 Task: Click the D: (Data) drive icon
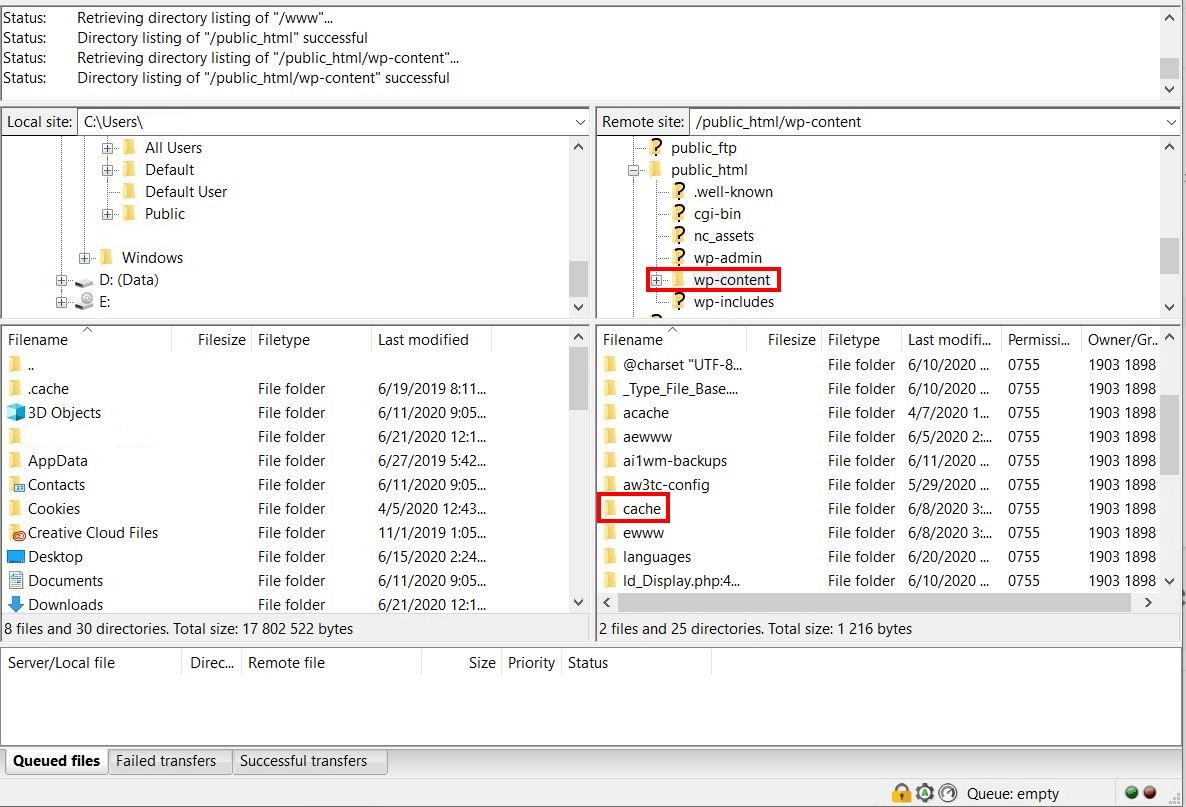click(84, 281)
